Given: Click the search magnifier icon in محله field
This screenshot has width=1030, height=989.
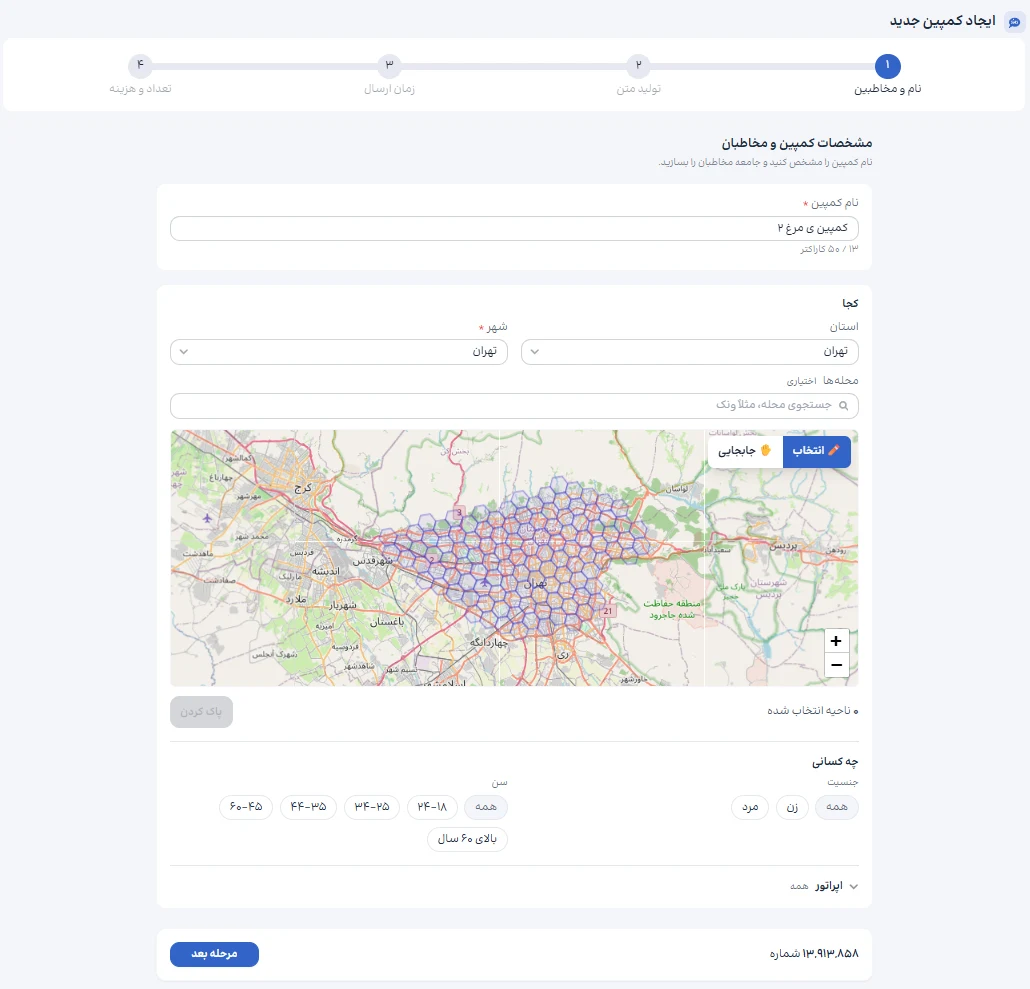Looking at the screenshot, I should point(843,405).
